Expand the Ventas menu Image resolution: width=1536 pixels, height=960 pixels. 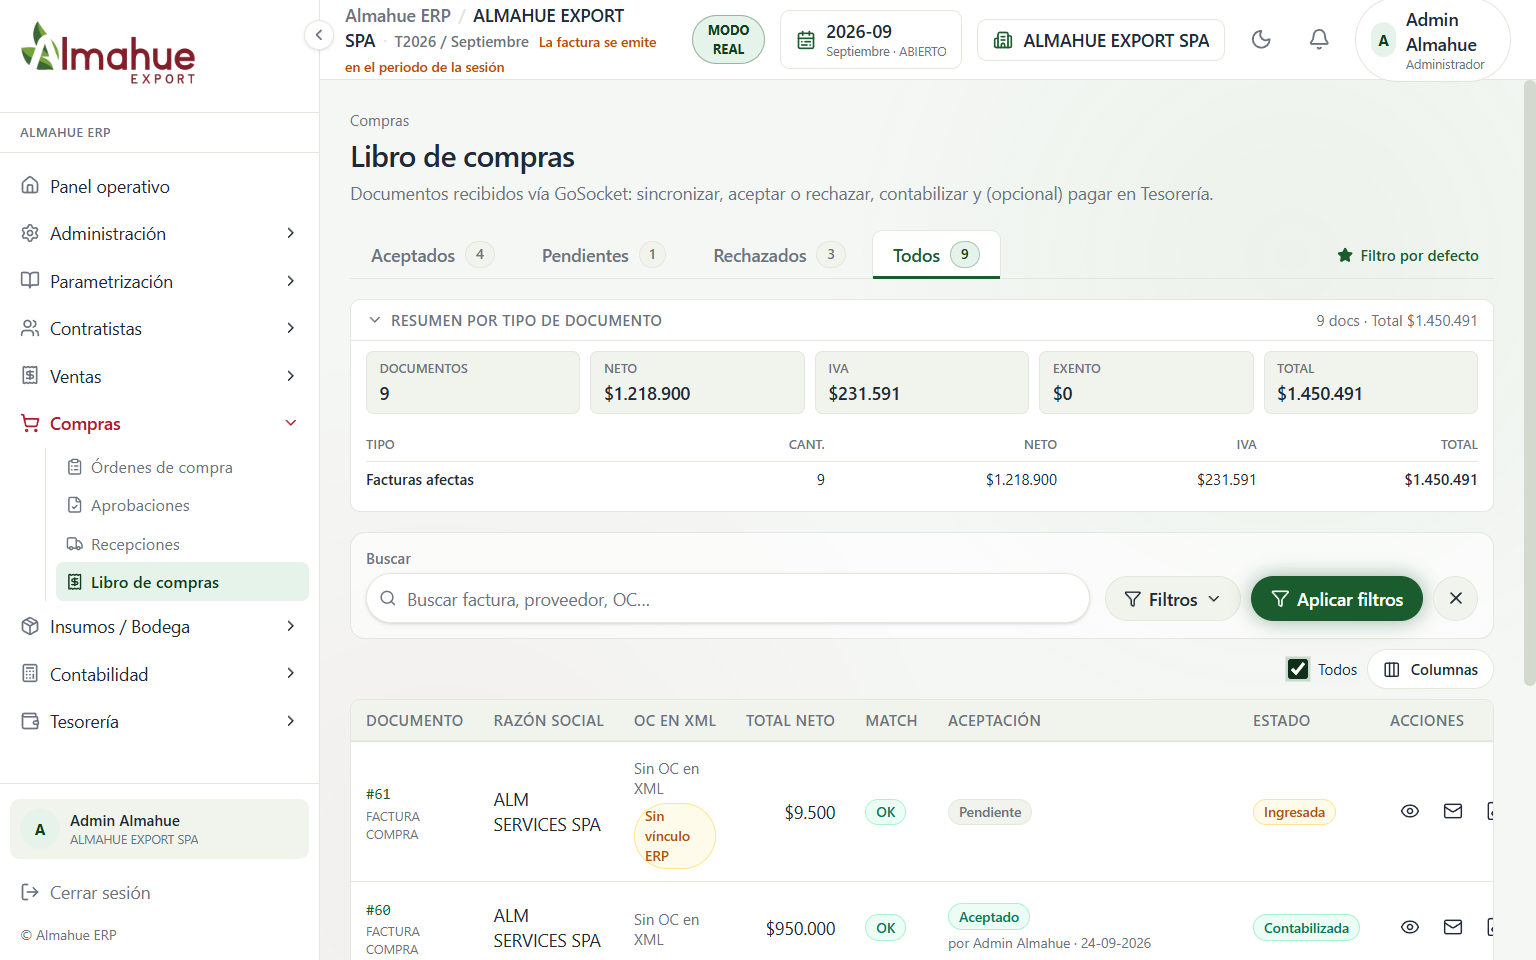[160, 377]
